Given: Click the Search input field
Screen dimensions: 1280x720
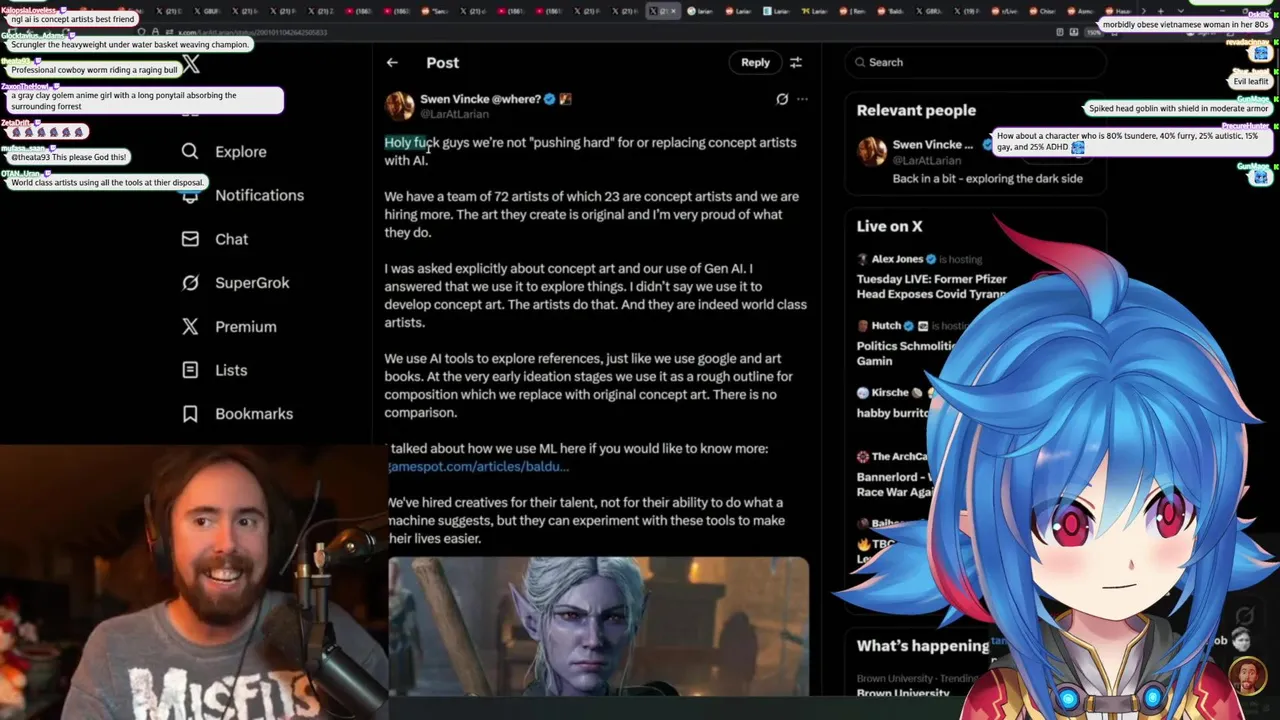Looking at the screenshot, I should coord(975,62).
